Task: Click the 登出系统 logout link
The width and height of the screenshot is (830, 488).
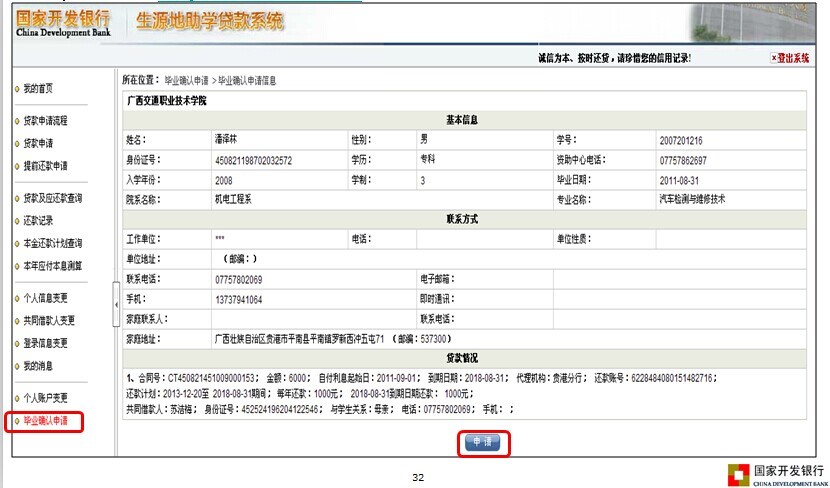Action: click(x=793, y=58)
